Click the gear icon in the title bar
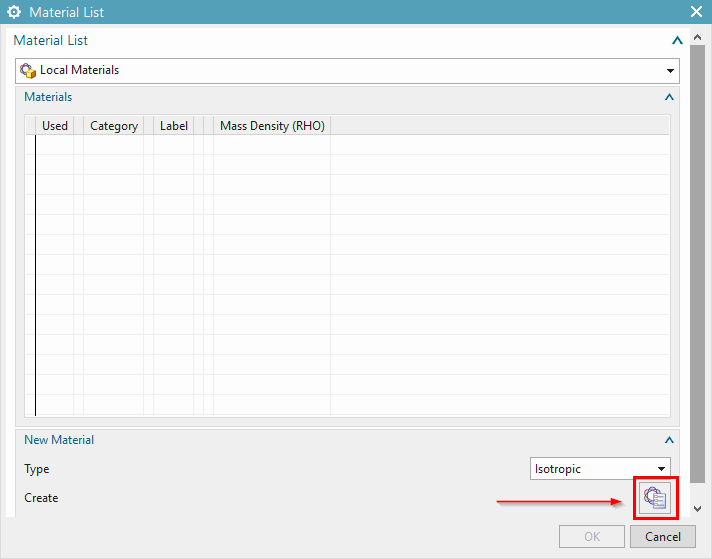This screenshot has width=712, height=559. [14, 13]
